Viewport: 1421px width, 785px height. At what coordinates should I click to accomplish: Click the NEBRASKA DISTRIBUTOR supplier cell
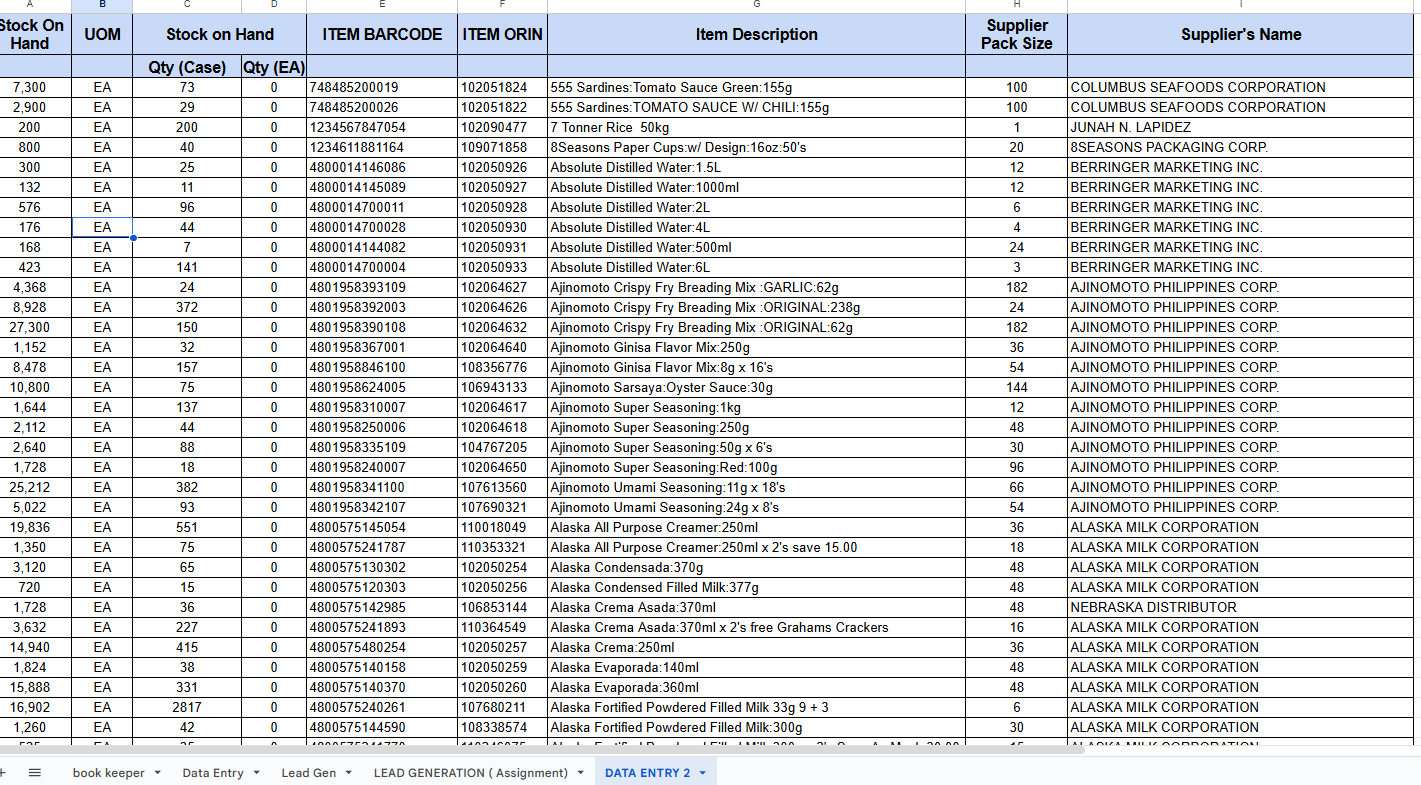[x=1241, y=607]
